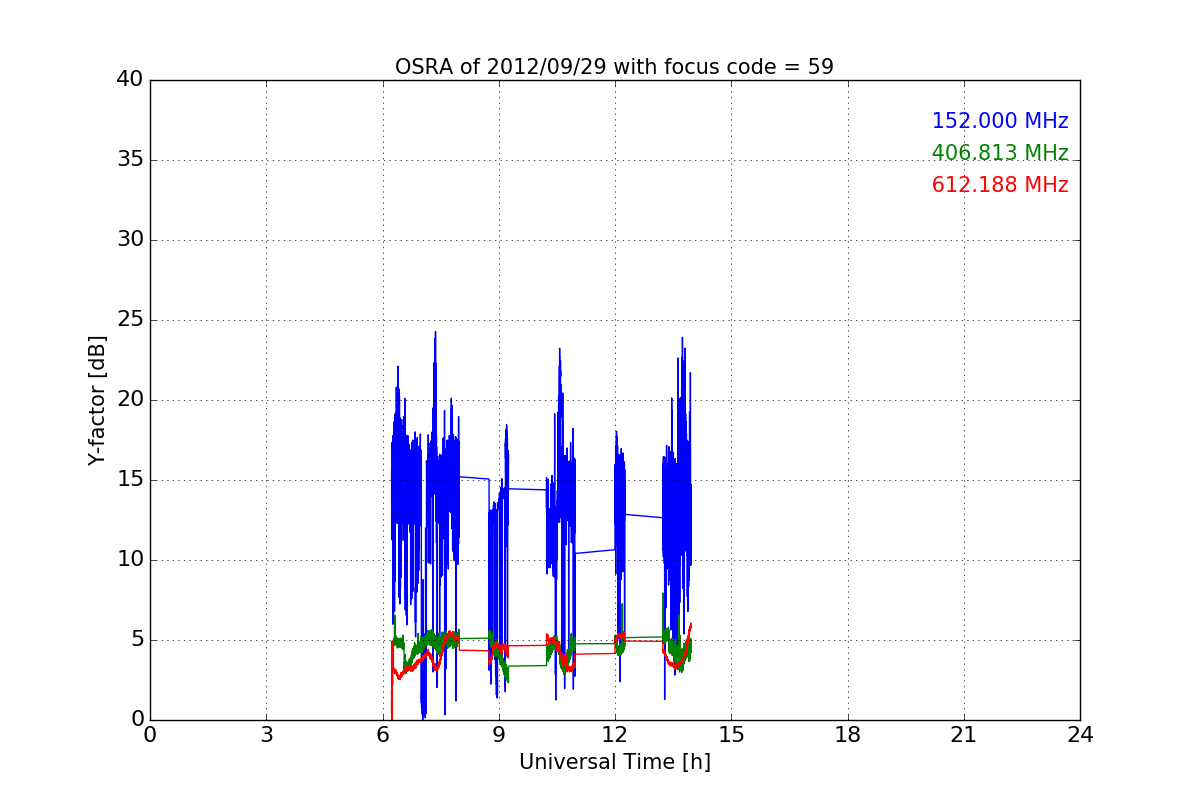Click the y-axis tick label 30

[130, 240]
